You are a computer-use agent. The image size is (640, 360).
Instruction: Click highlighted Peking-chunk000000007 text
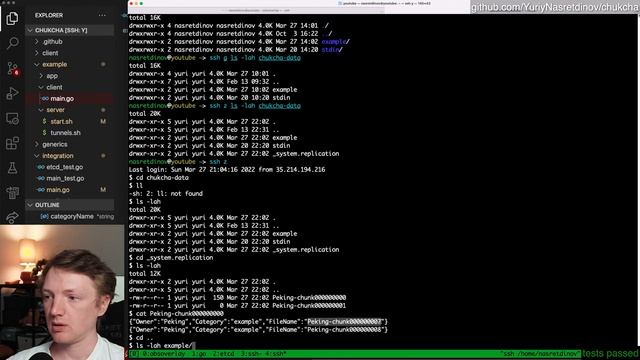(344, 322)
